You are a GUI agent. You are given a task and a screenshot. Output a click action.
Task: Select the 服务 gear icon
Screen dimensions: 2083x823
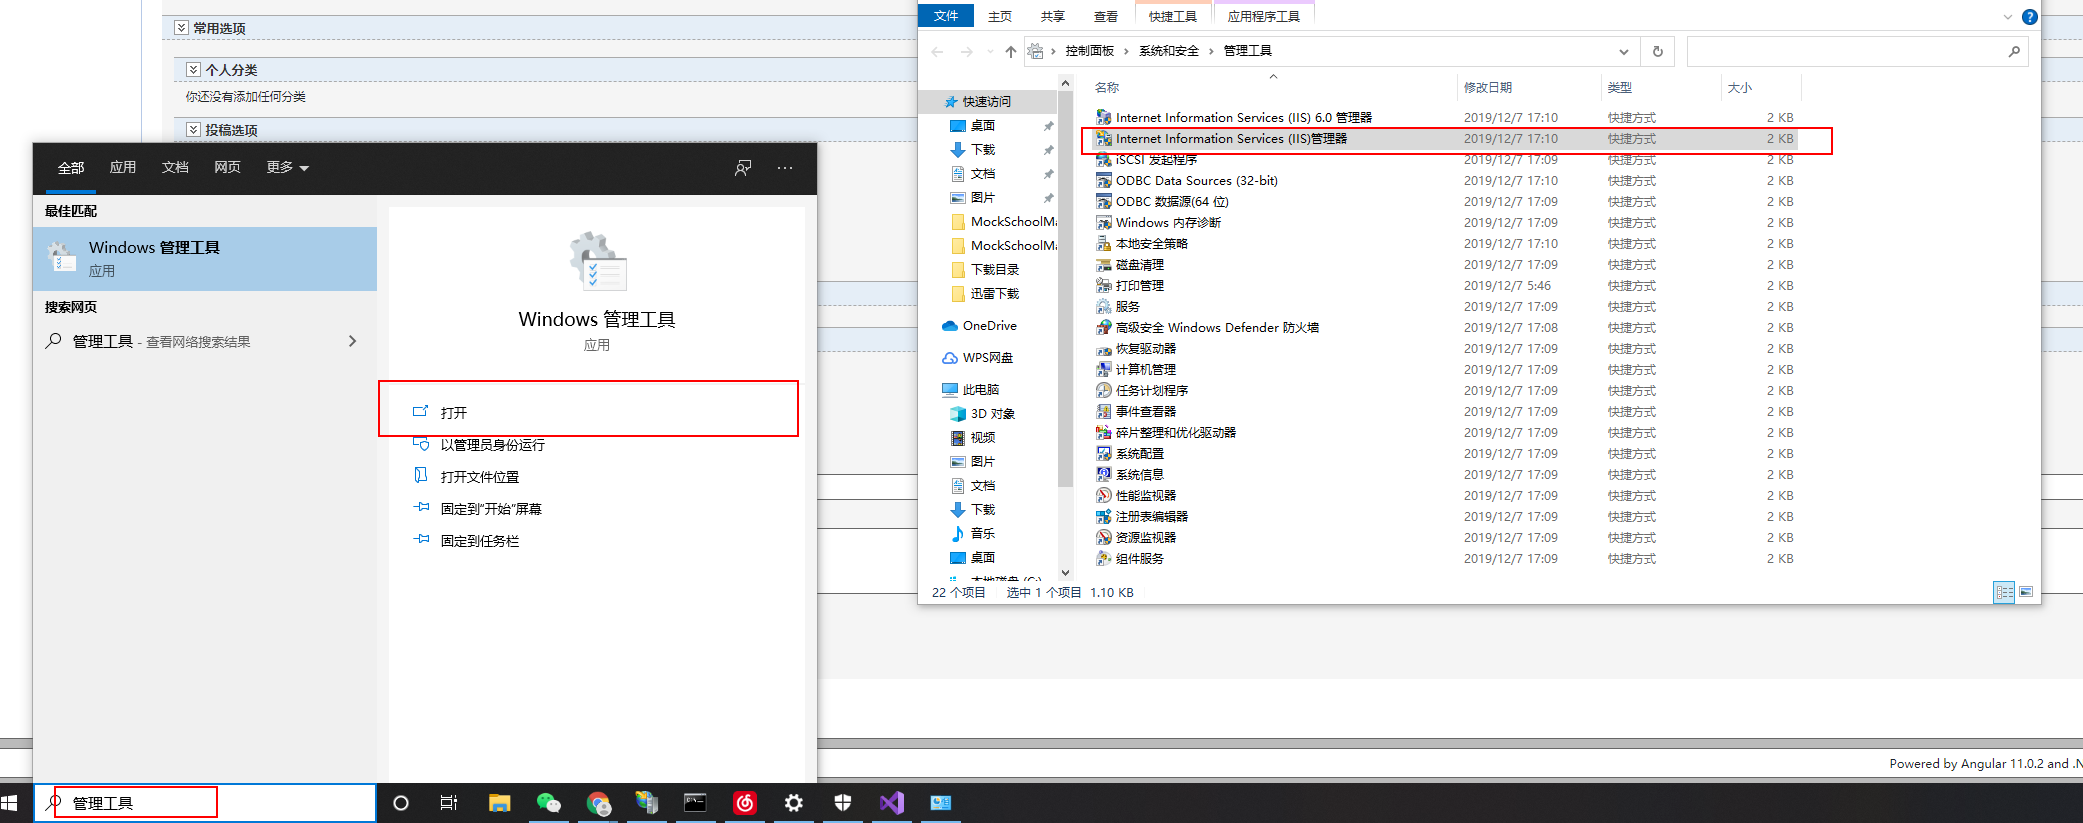pyautogui.click(x=1103, y=306)
